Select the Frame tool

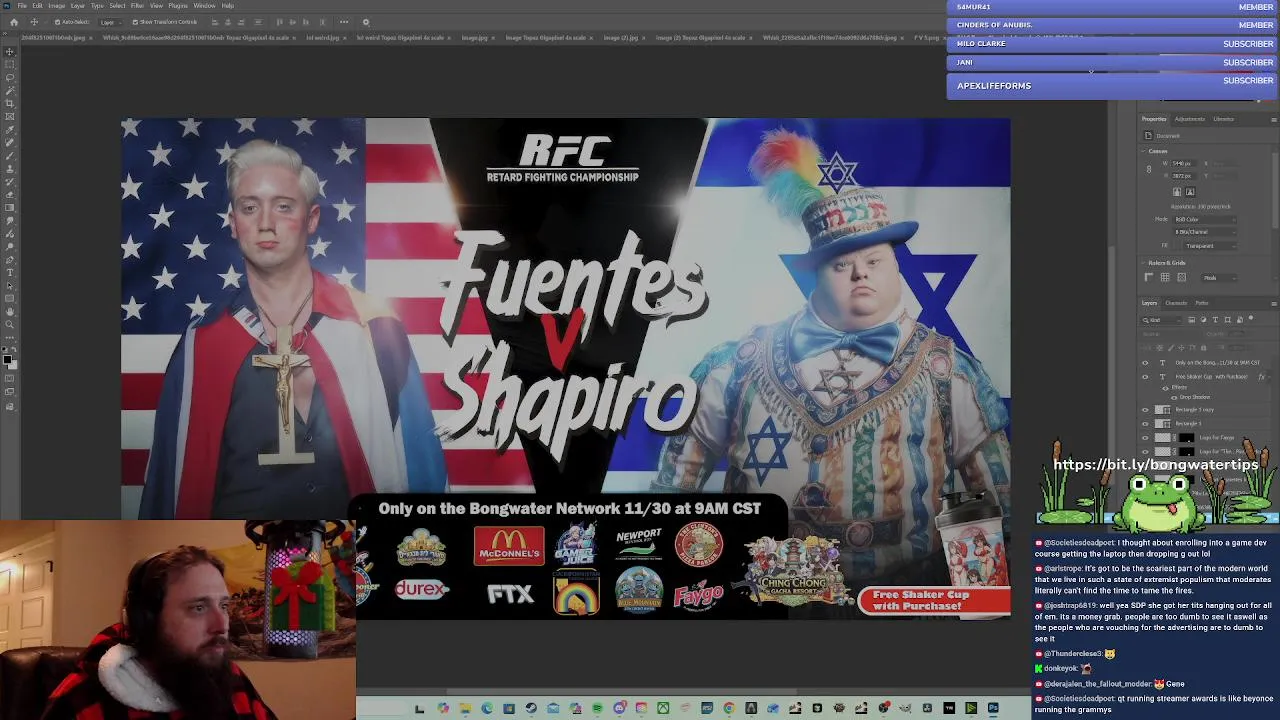point(10,116)
